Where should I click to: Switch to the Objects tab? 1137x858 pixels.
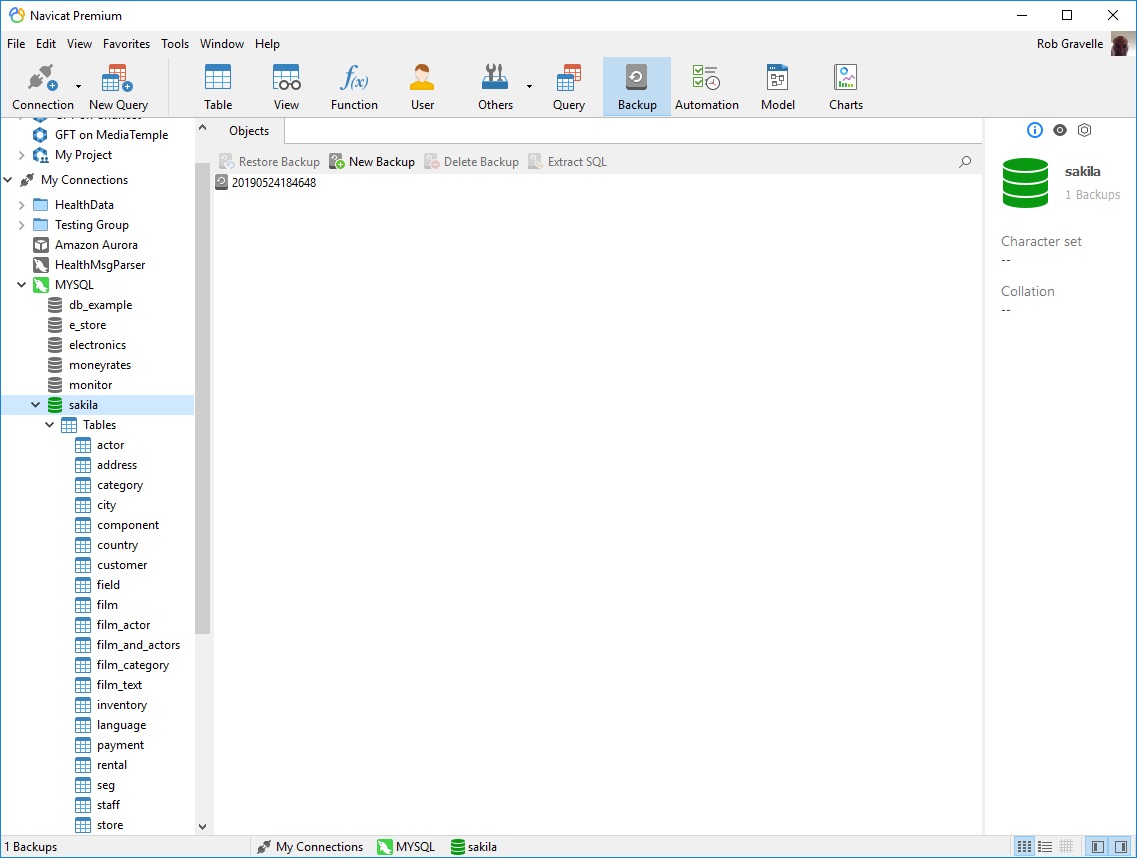click(249, 131)
